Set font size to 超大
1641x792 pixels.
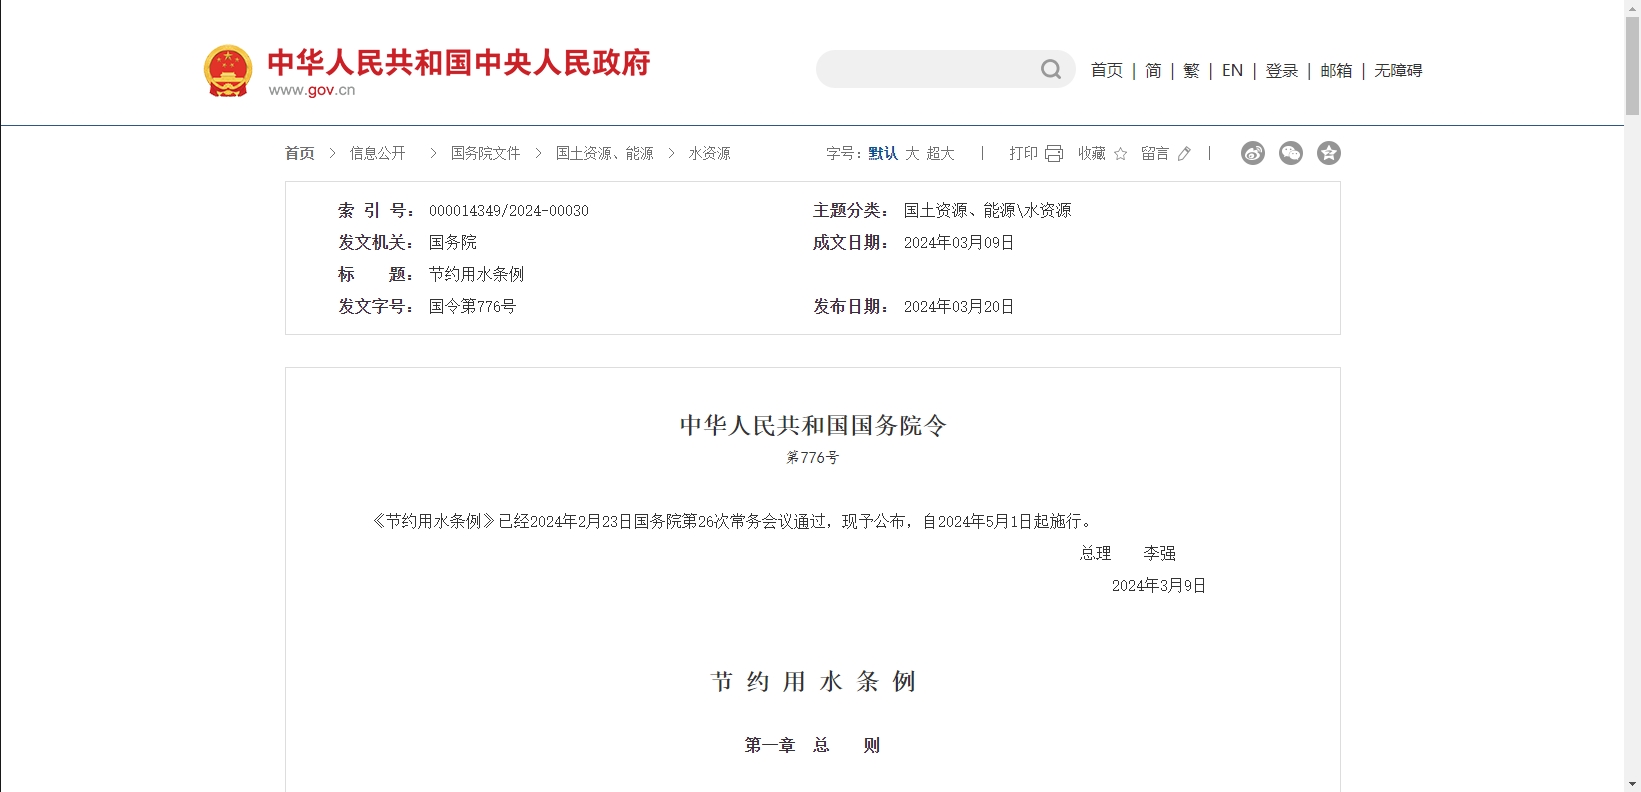pyautogui.click(x=940, y=153)
